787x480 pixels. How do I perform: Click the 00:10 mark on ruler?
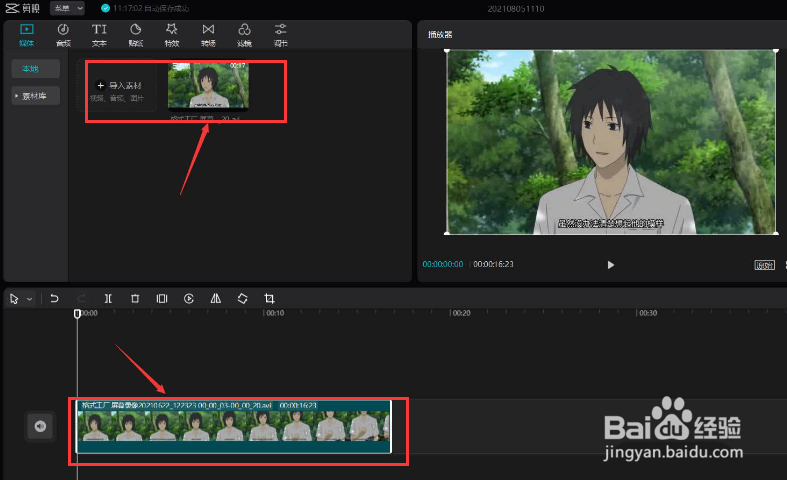coord(275,313)
